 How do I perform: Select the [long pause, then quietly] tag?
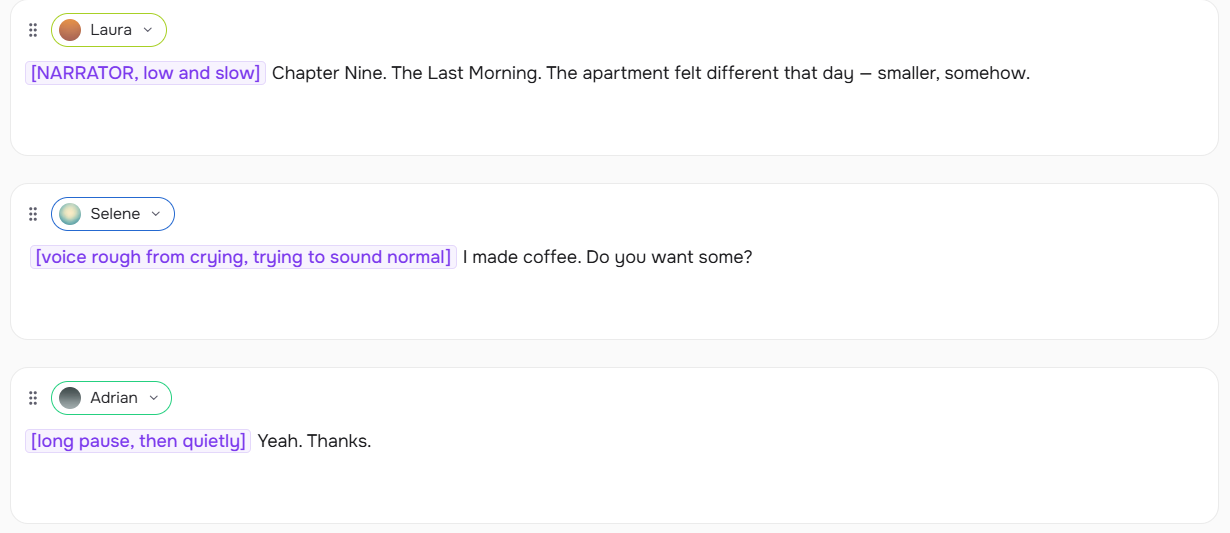pos(138,441)
